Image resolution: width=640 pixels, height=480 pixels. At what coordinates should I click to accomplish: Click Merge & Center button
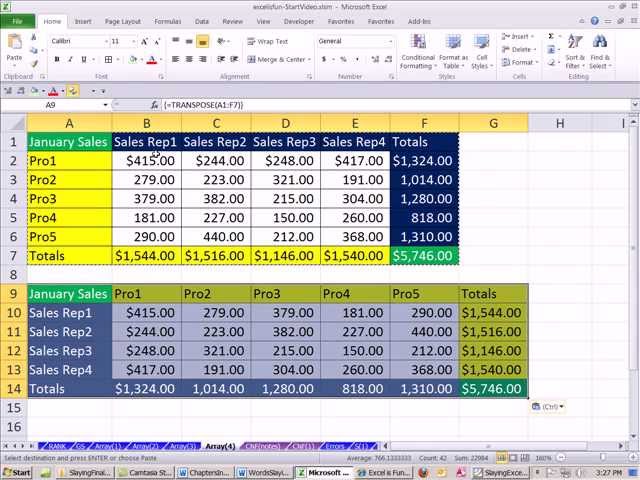[x=276, y=60]
